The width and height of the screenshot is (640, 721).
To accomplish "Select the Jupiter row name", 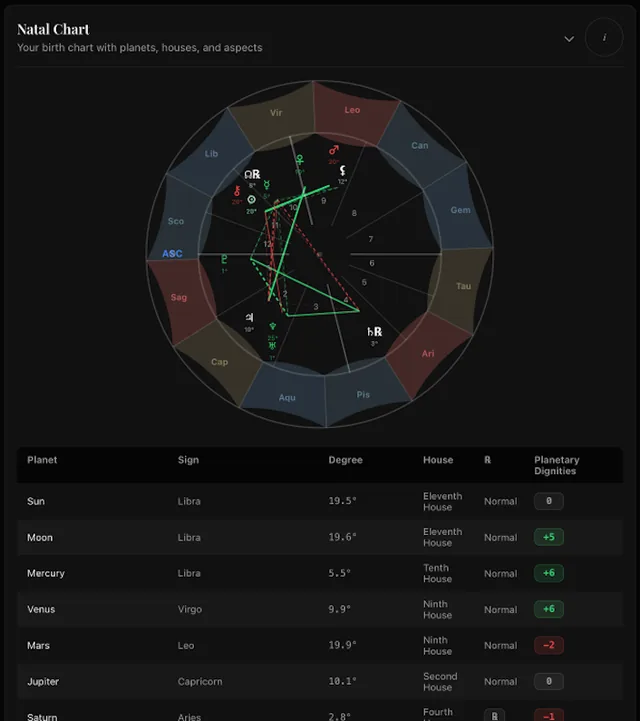I will [x=43, y=681].
